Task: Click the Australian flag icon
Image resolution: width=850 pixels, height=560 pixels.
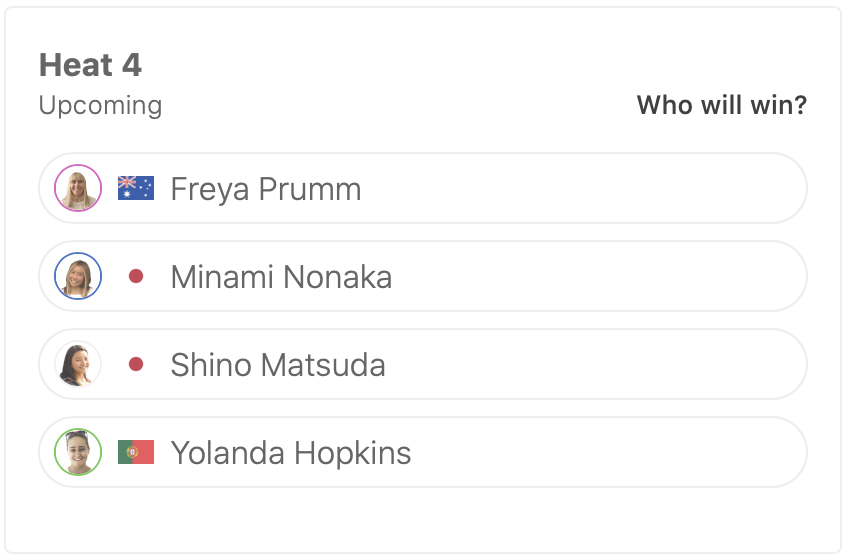Action: tap(136, 188)
